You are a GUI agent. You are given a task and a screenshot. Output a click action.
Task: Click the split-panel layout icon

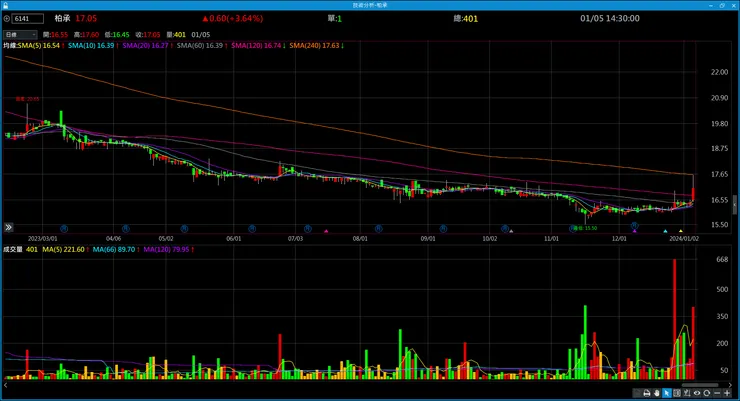(677, 393)
